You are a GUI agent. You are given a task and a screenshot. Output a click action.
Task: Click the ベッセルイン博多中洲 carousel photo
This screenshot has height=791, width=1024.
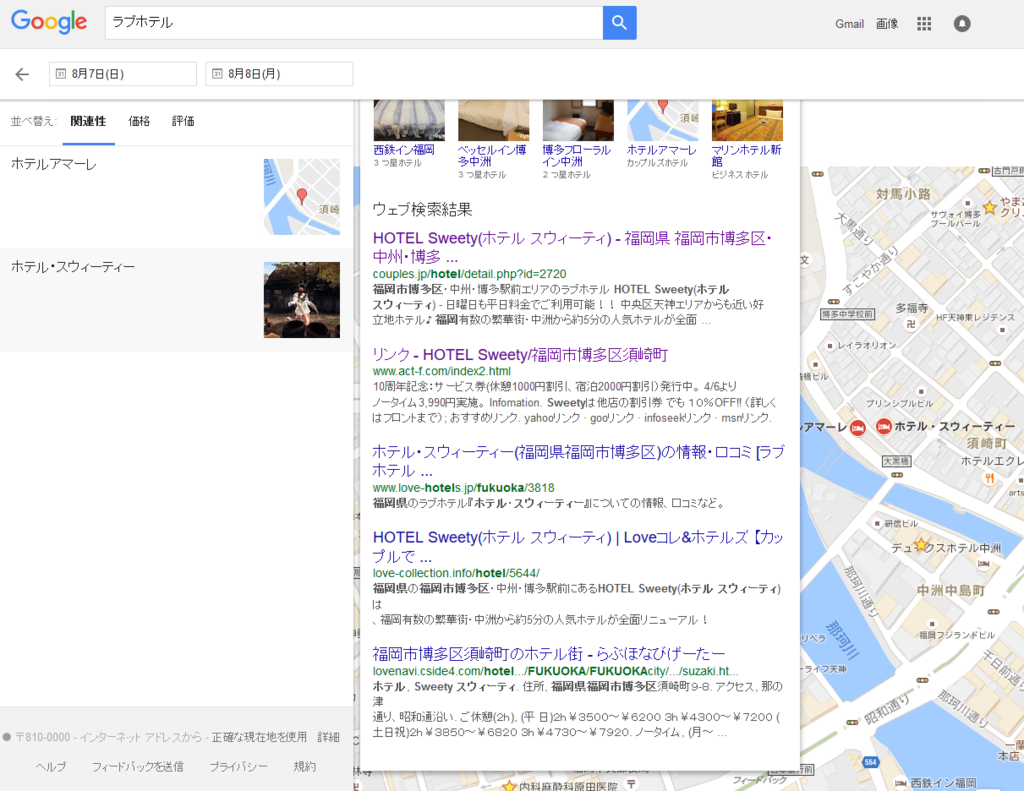coord(494,120)
